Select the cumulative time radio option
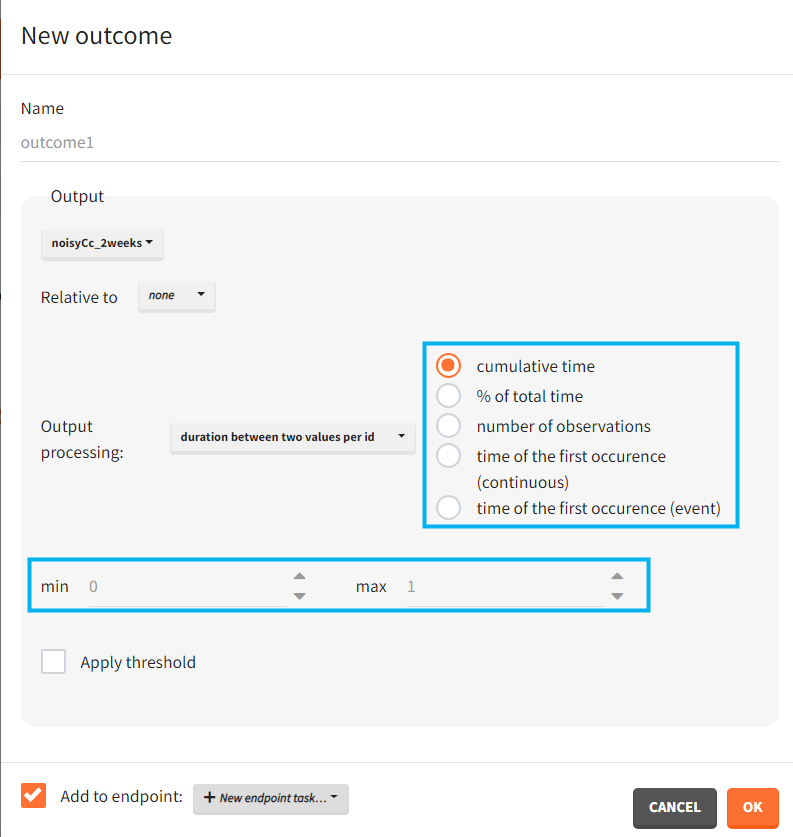Image resolution: width=793 pixels, height=837 pixels. pyautogui.click(x=450, y=366)
